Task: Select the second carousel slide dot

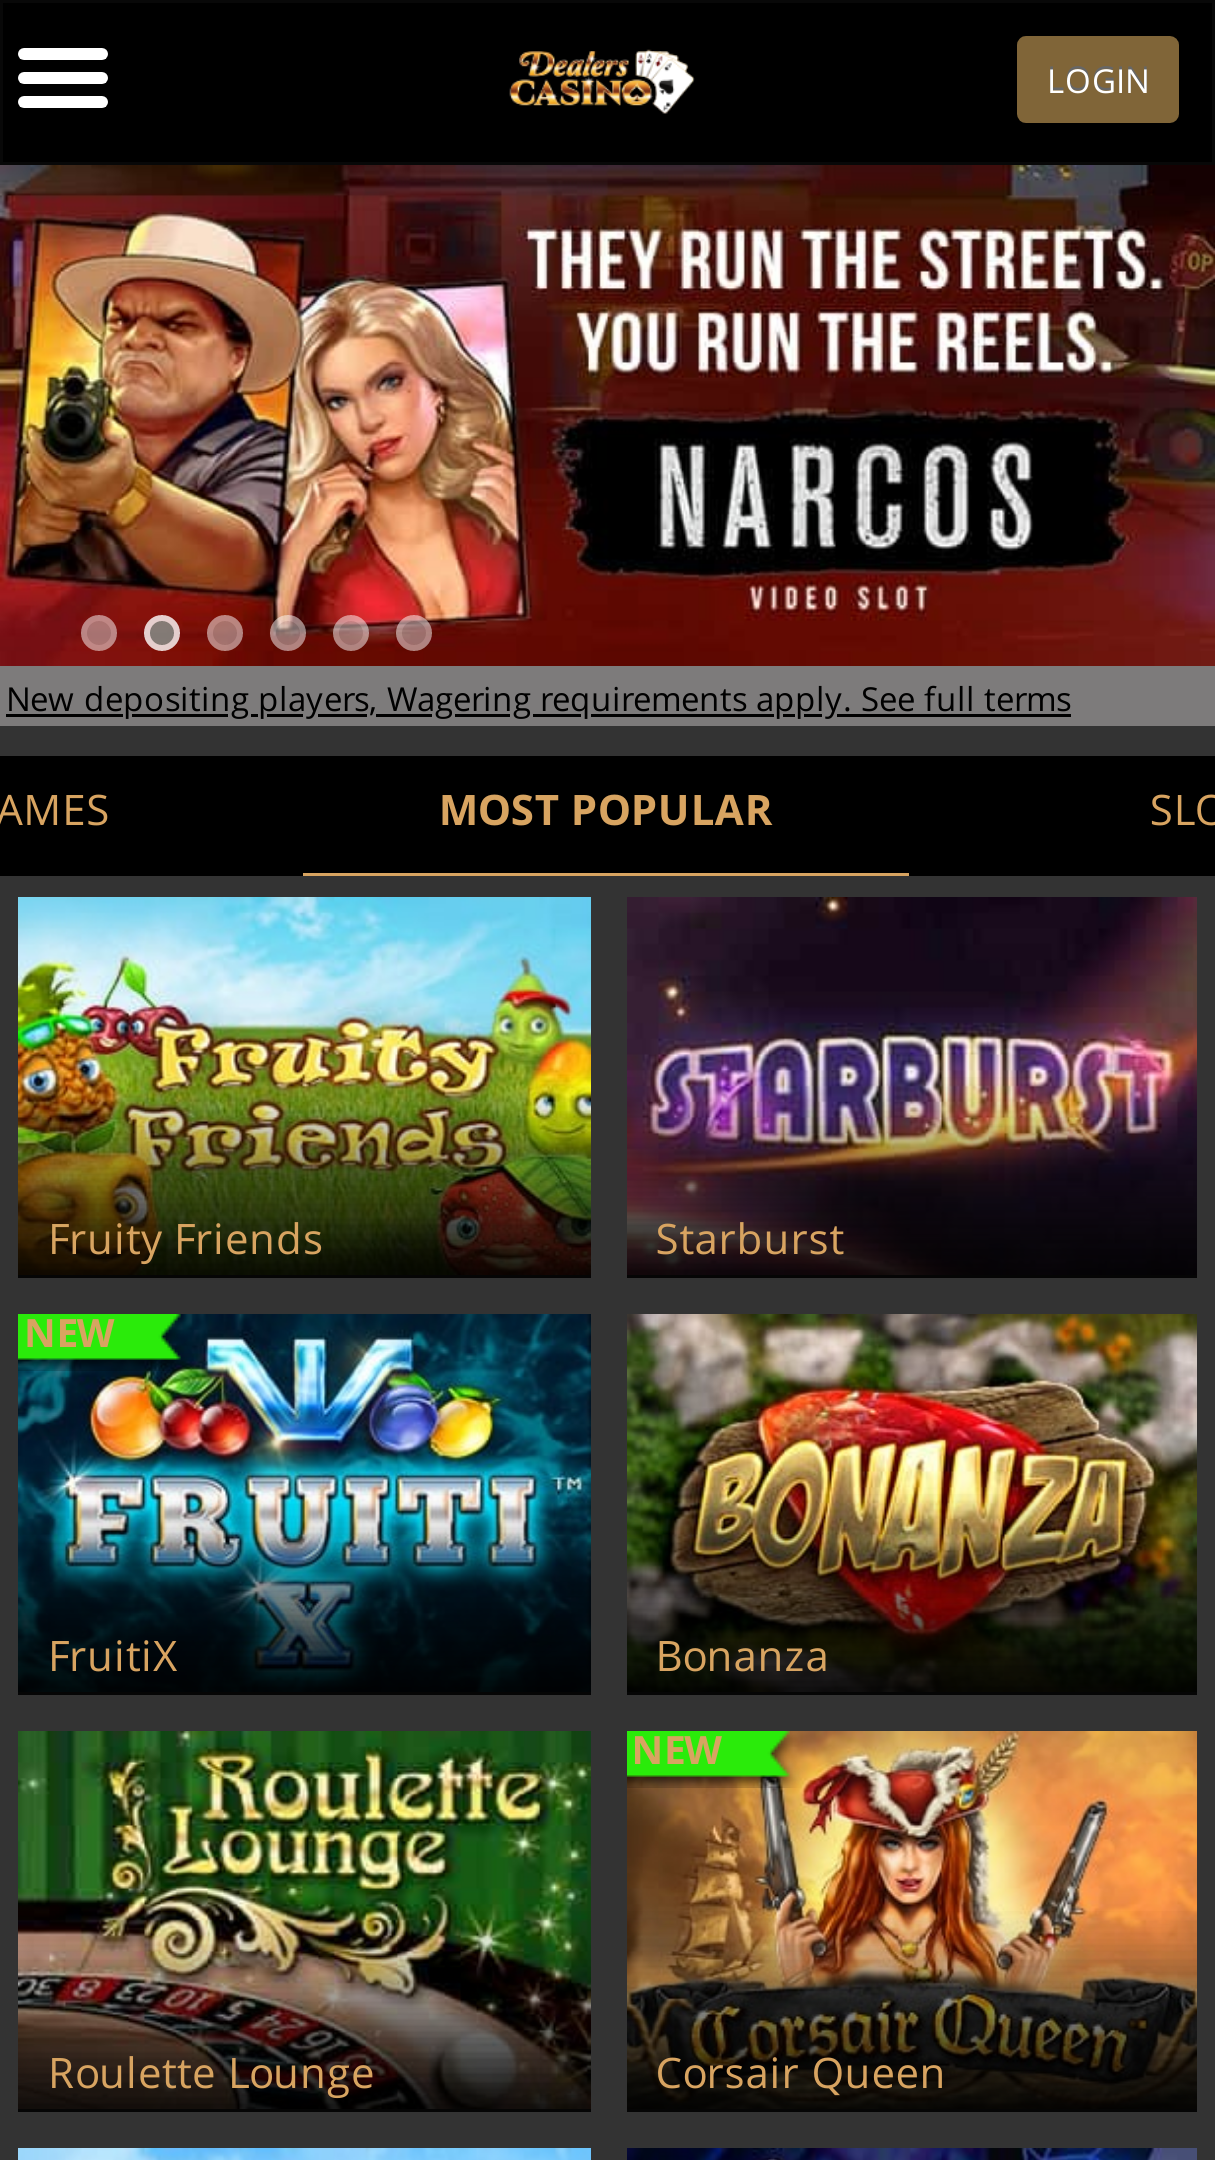Action: coord(162,633)
